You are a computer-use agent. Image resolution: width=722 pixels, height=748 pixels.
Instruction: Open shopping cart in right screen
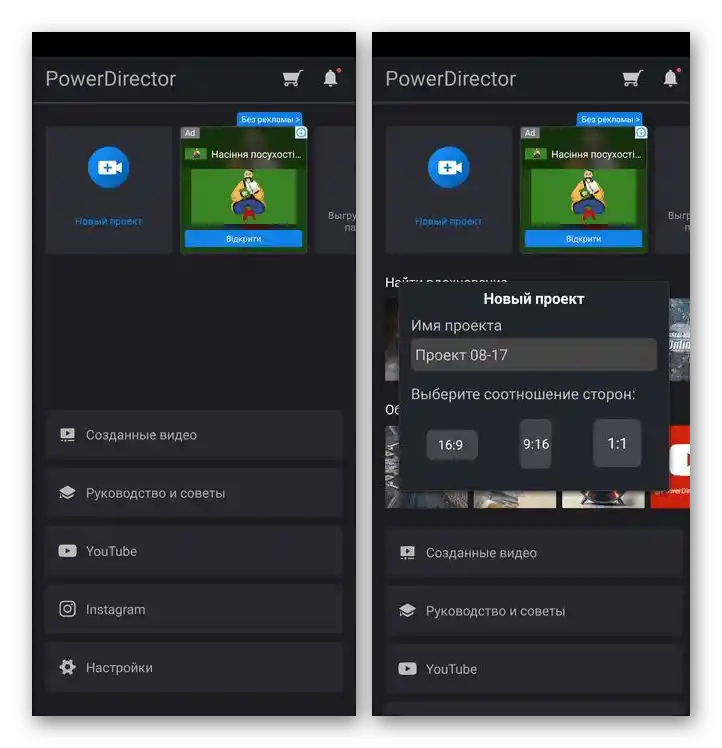pyautogui.click(x=632, y=78)
